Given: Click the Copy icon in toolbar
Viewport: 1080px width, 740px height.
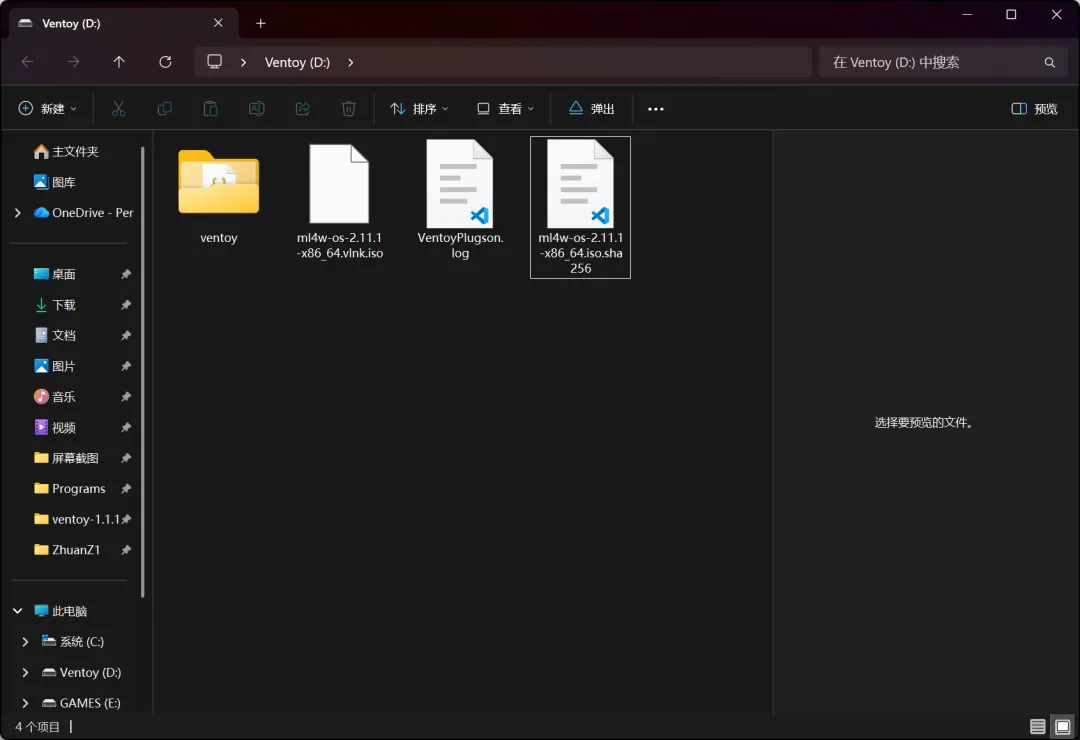Looking at the screenshot, I should click(x=165, y=109).
